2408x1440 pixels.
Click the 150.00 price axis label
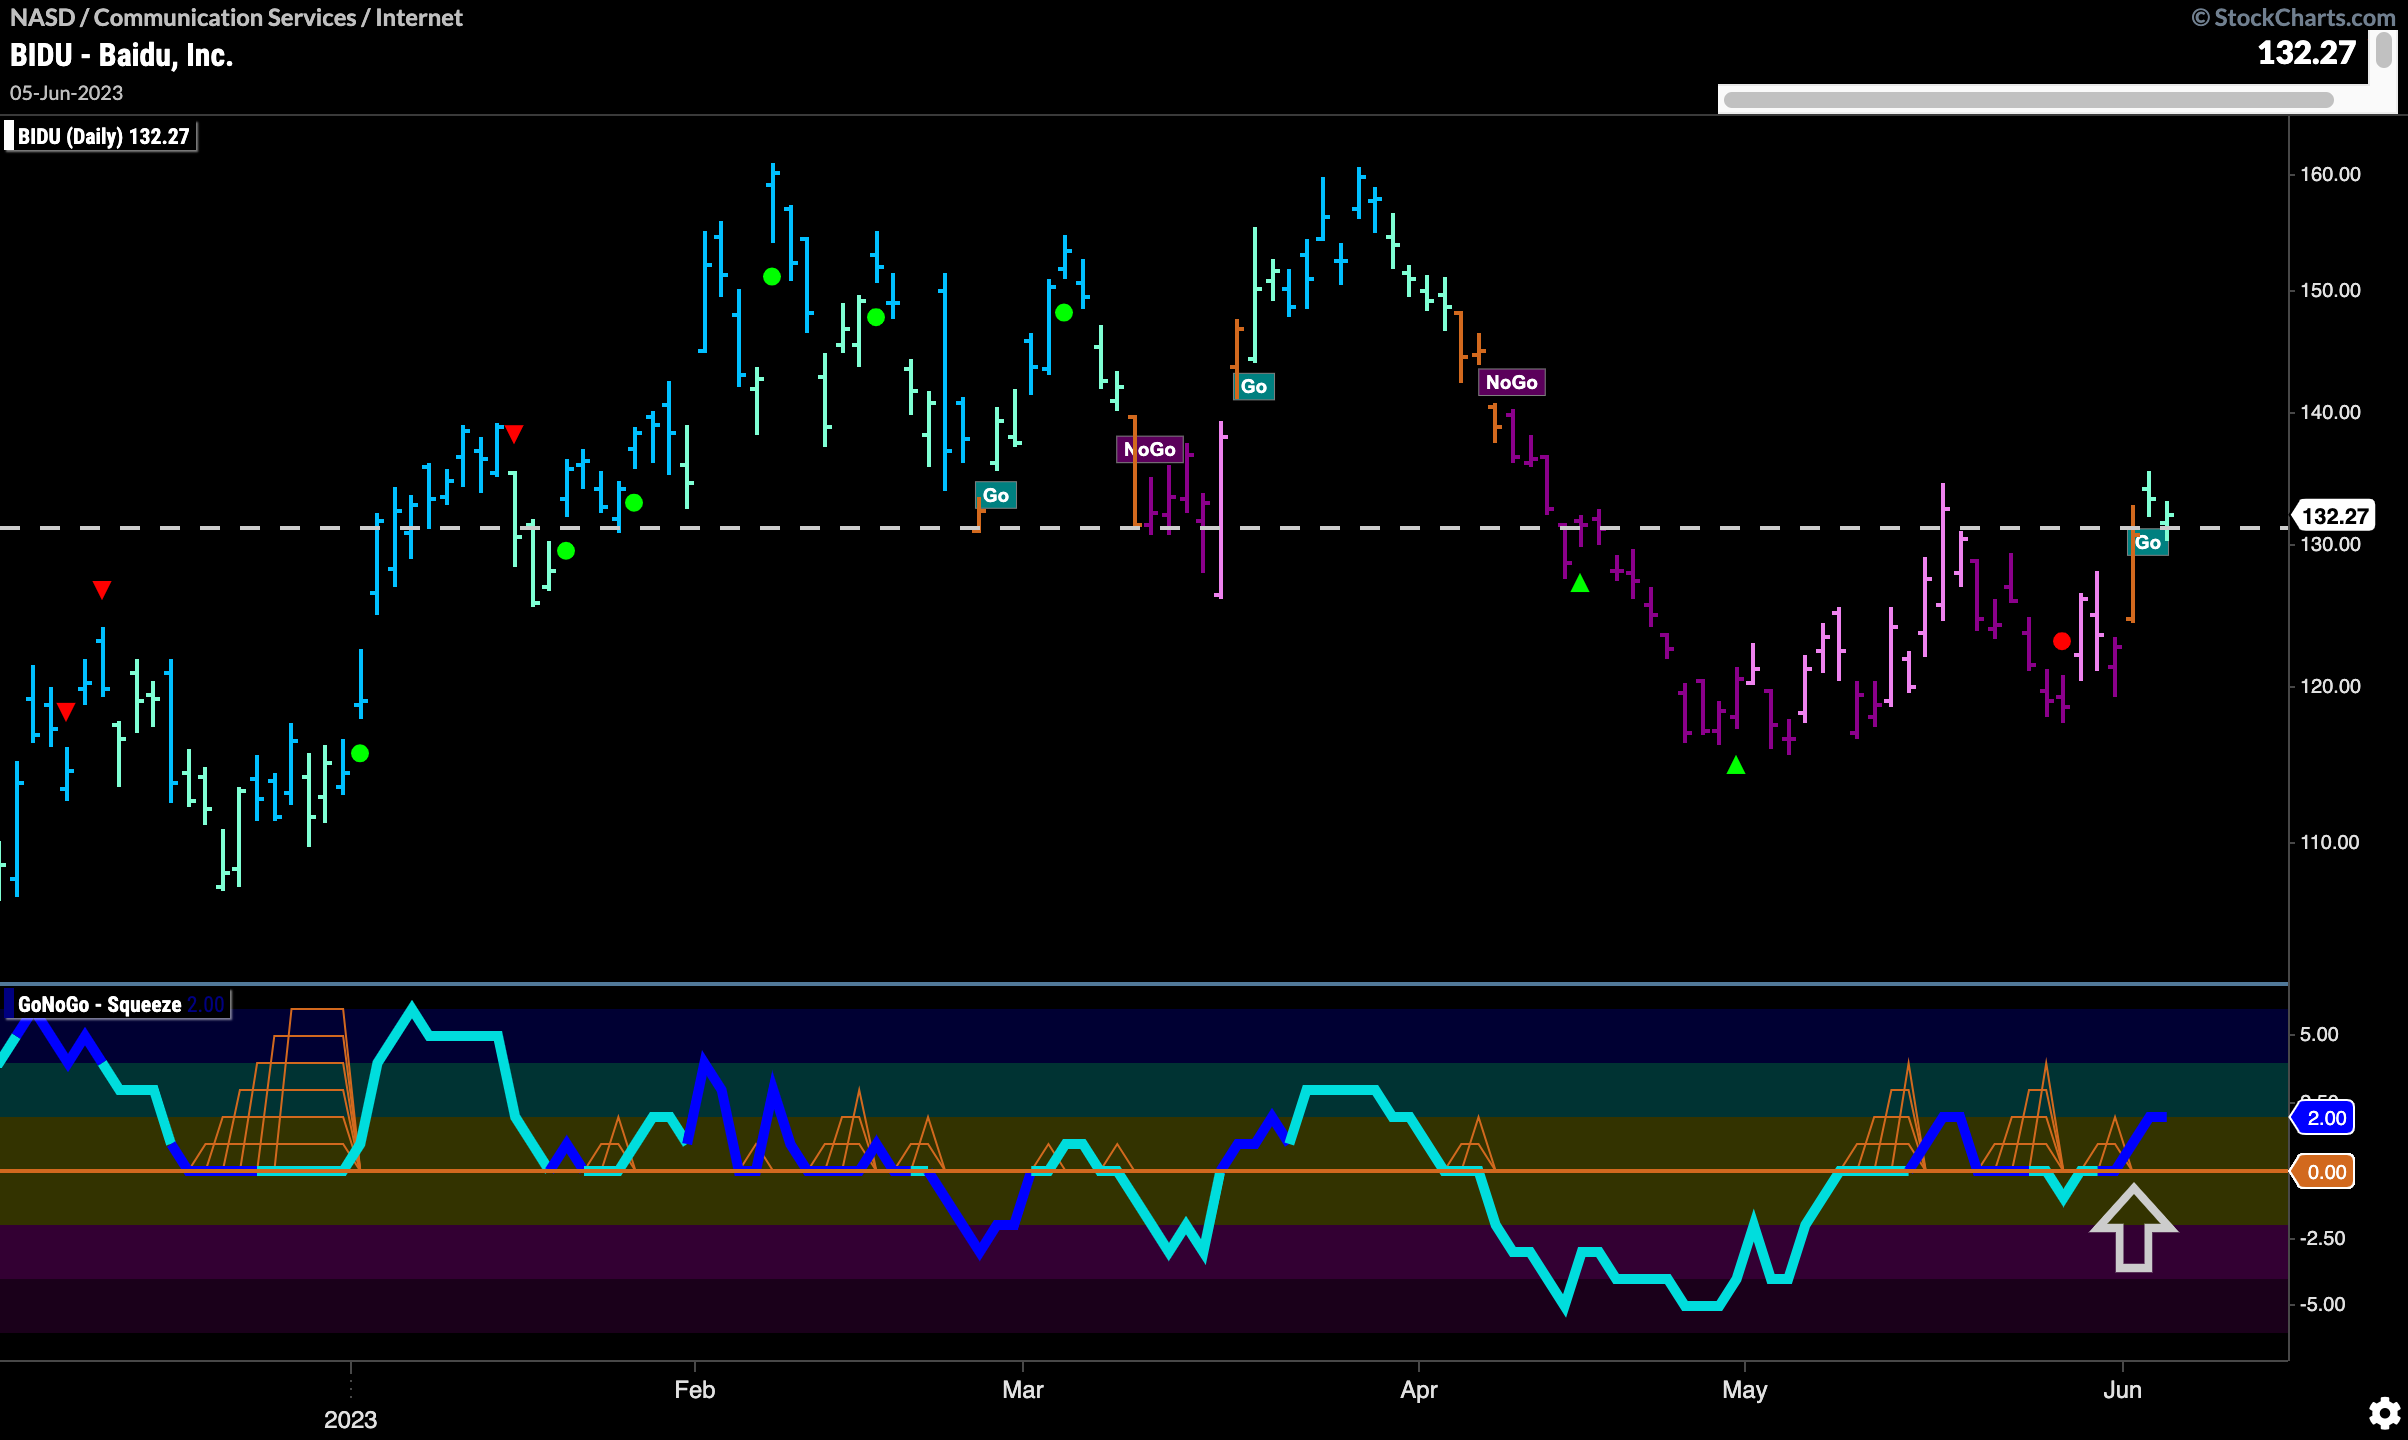[2330, 290]
